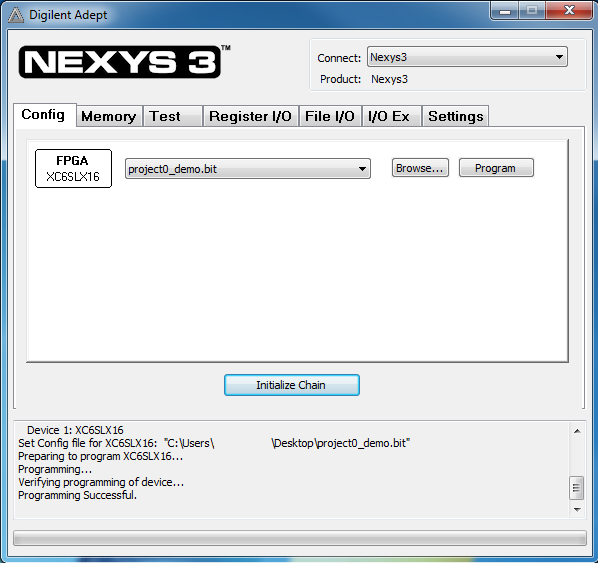The height and width of the screenshot is (563, 598).
Task: Click the 'Set Config file for XC6SLX16' line
Action: click(214, 443)
